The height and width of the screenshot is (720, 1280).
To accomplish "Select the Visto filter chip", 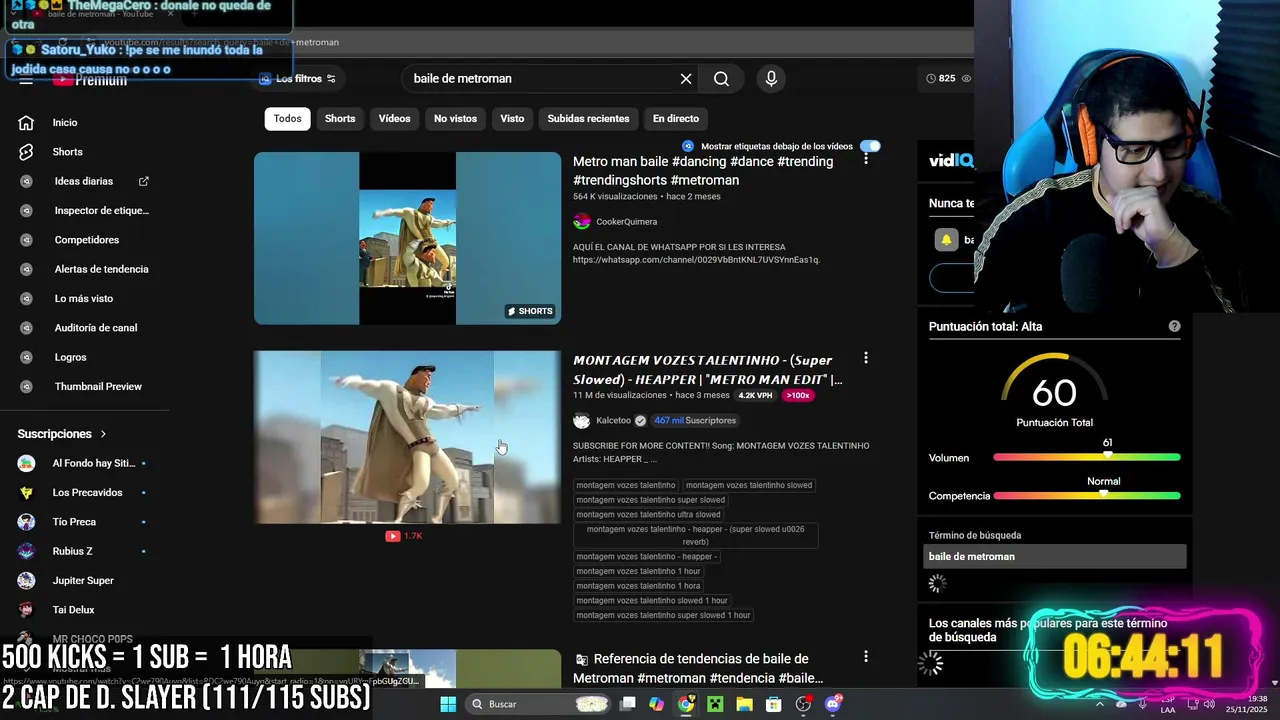I will [x=512, y=118].
